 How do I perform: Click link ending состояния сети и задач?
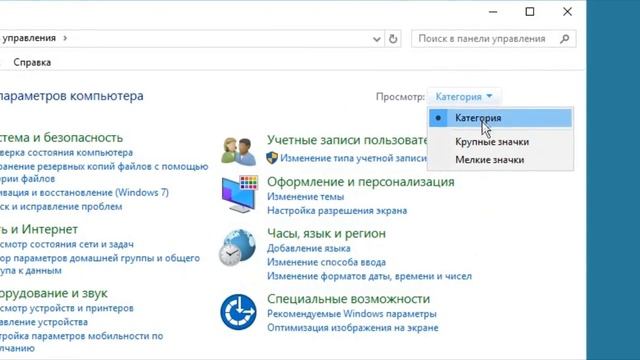[x=67, y=244]
